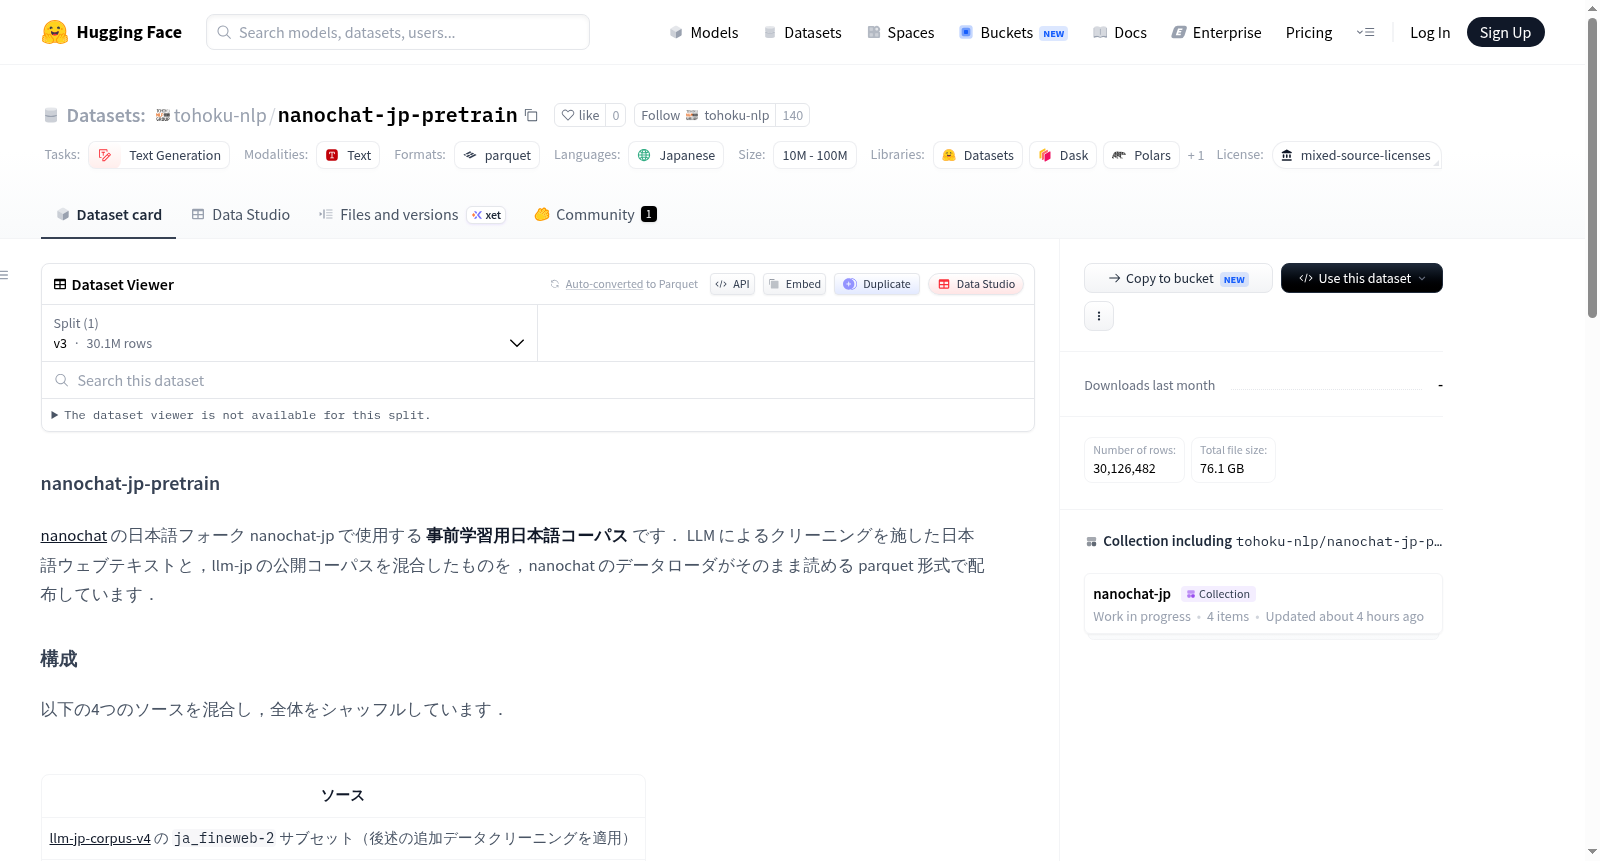Click the page vertical scrollbar

tap(1592, 168)
